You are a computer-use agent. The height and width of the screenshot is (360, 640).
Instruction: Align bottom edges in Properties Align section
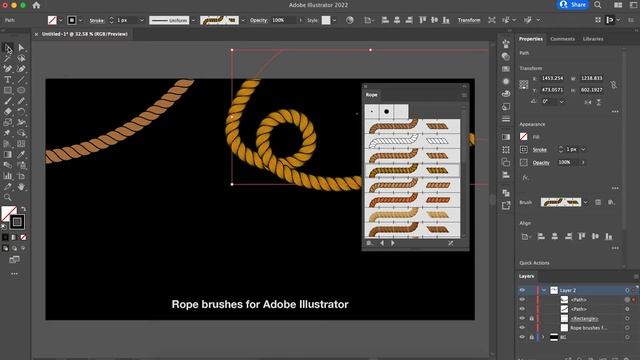609,236
